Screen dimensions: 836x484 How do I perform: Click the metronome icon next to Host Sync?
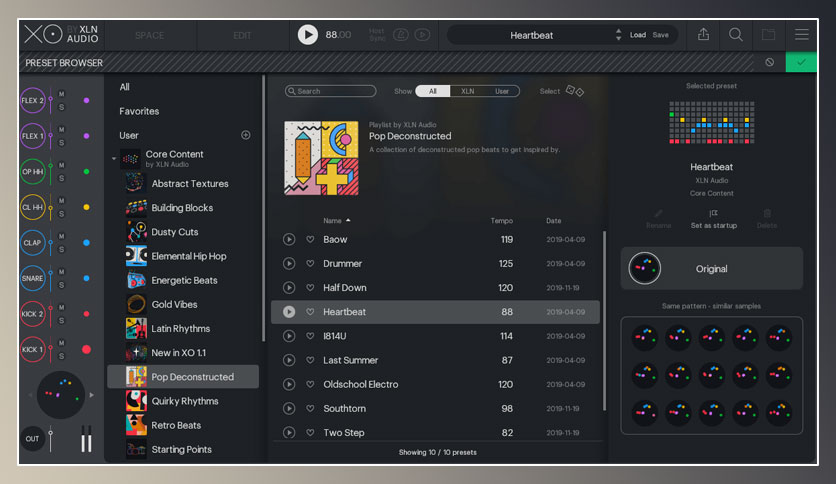(x=400, y=35)
